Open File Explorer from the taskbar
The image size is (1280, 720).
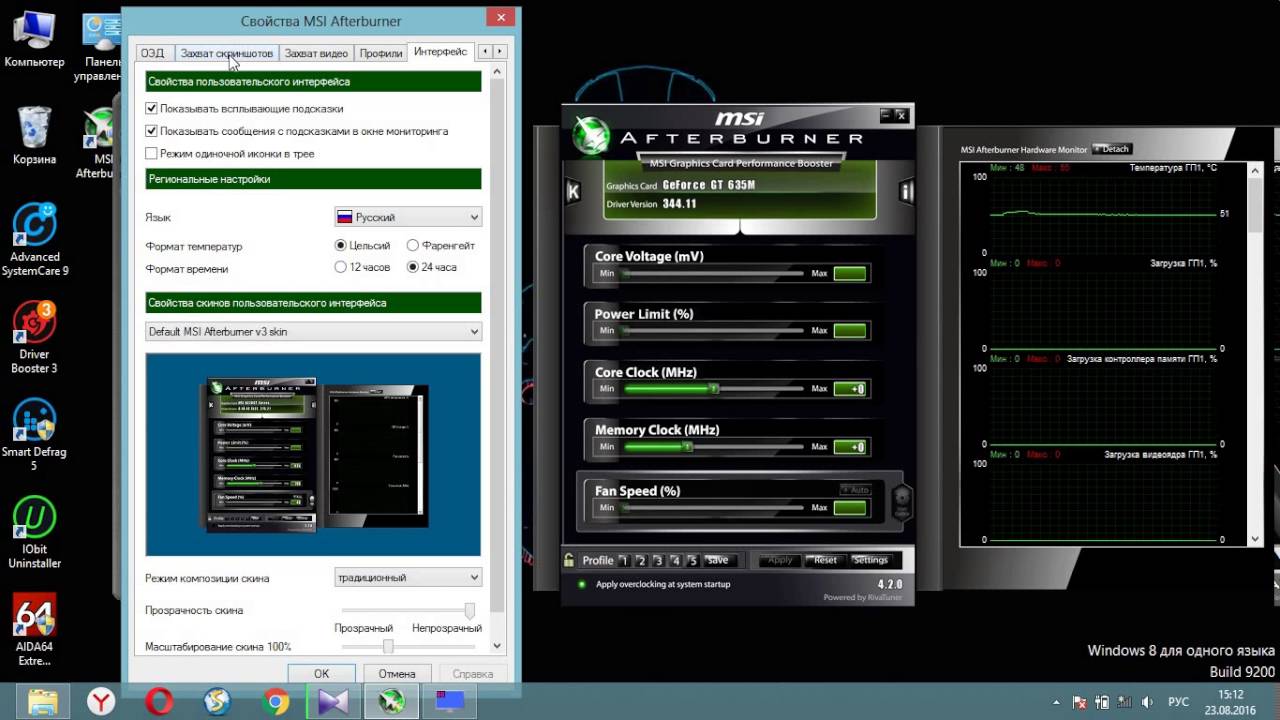(42, 702)
